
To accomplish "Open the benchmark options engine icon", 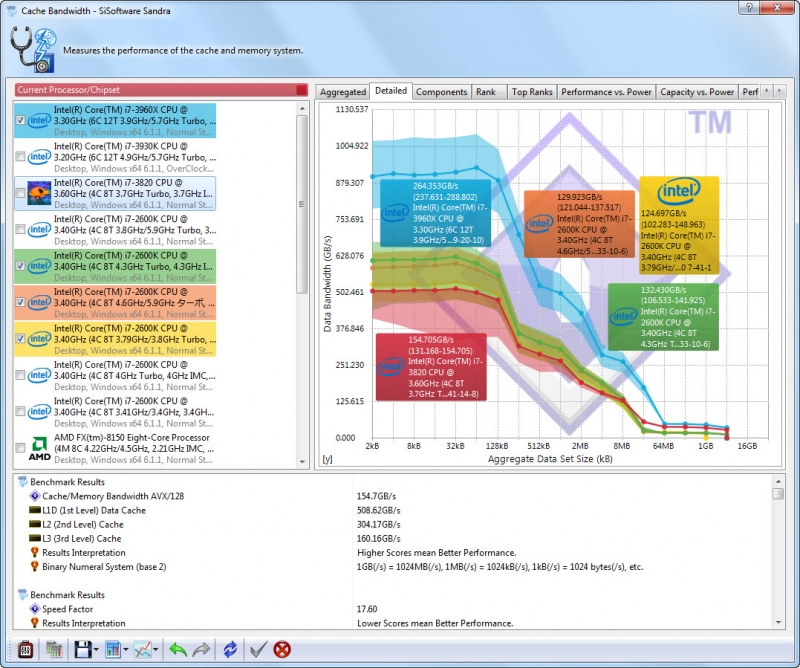I will coord(25,650).
